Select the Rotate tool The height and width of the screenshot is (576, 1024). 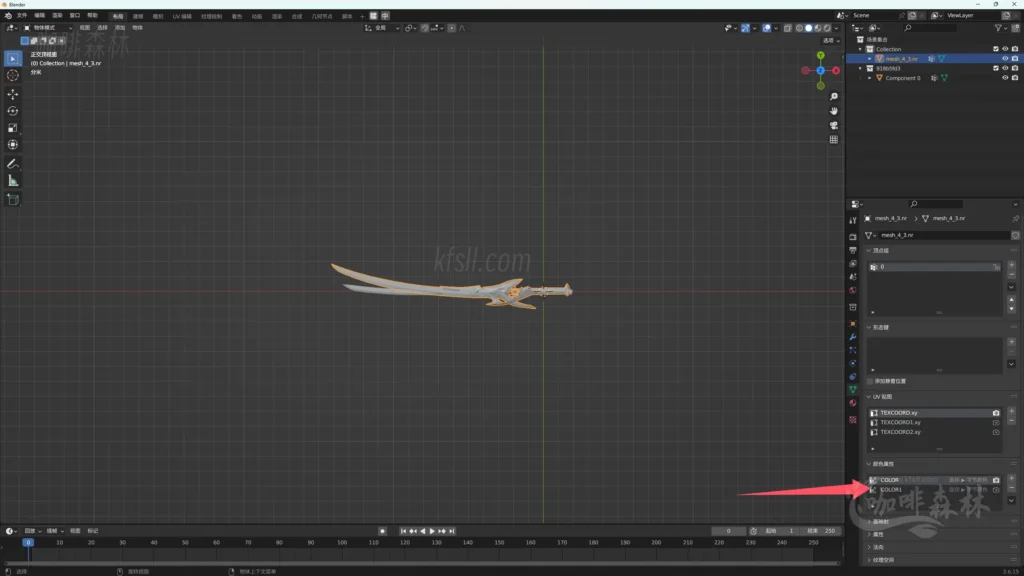tap(13, 111)
